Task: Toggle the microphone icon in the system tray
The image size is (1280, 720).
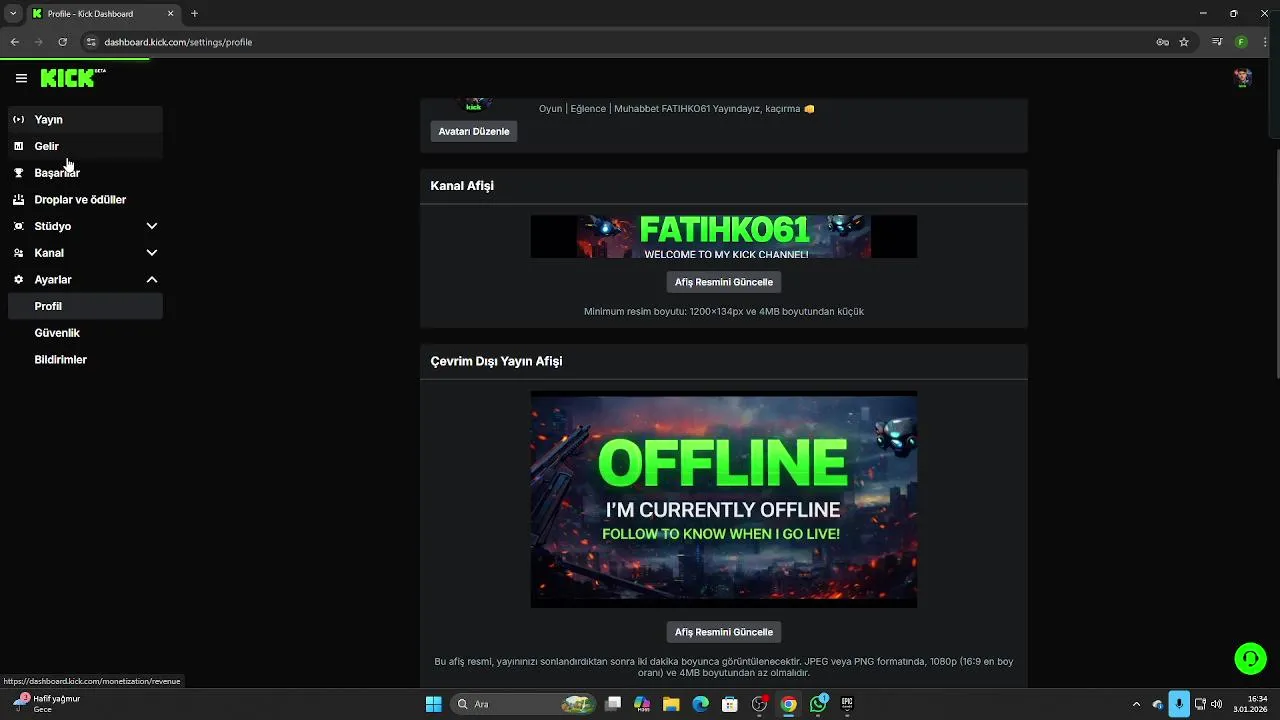Action: [1179, 704]
